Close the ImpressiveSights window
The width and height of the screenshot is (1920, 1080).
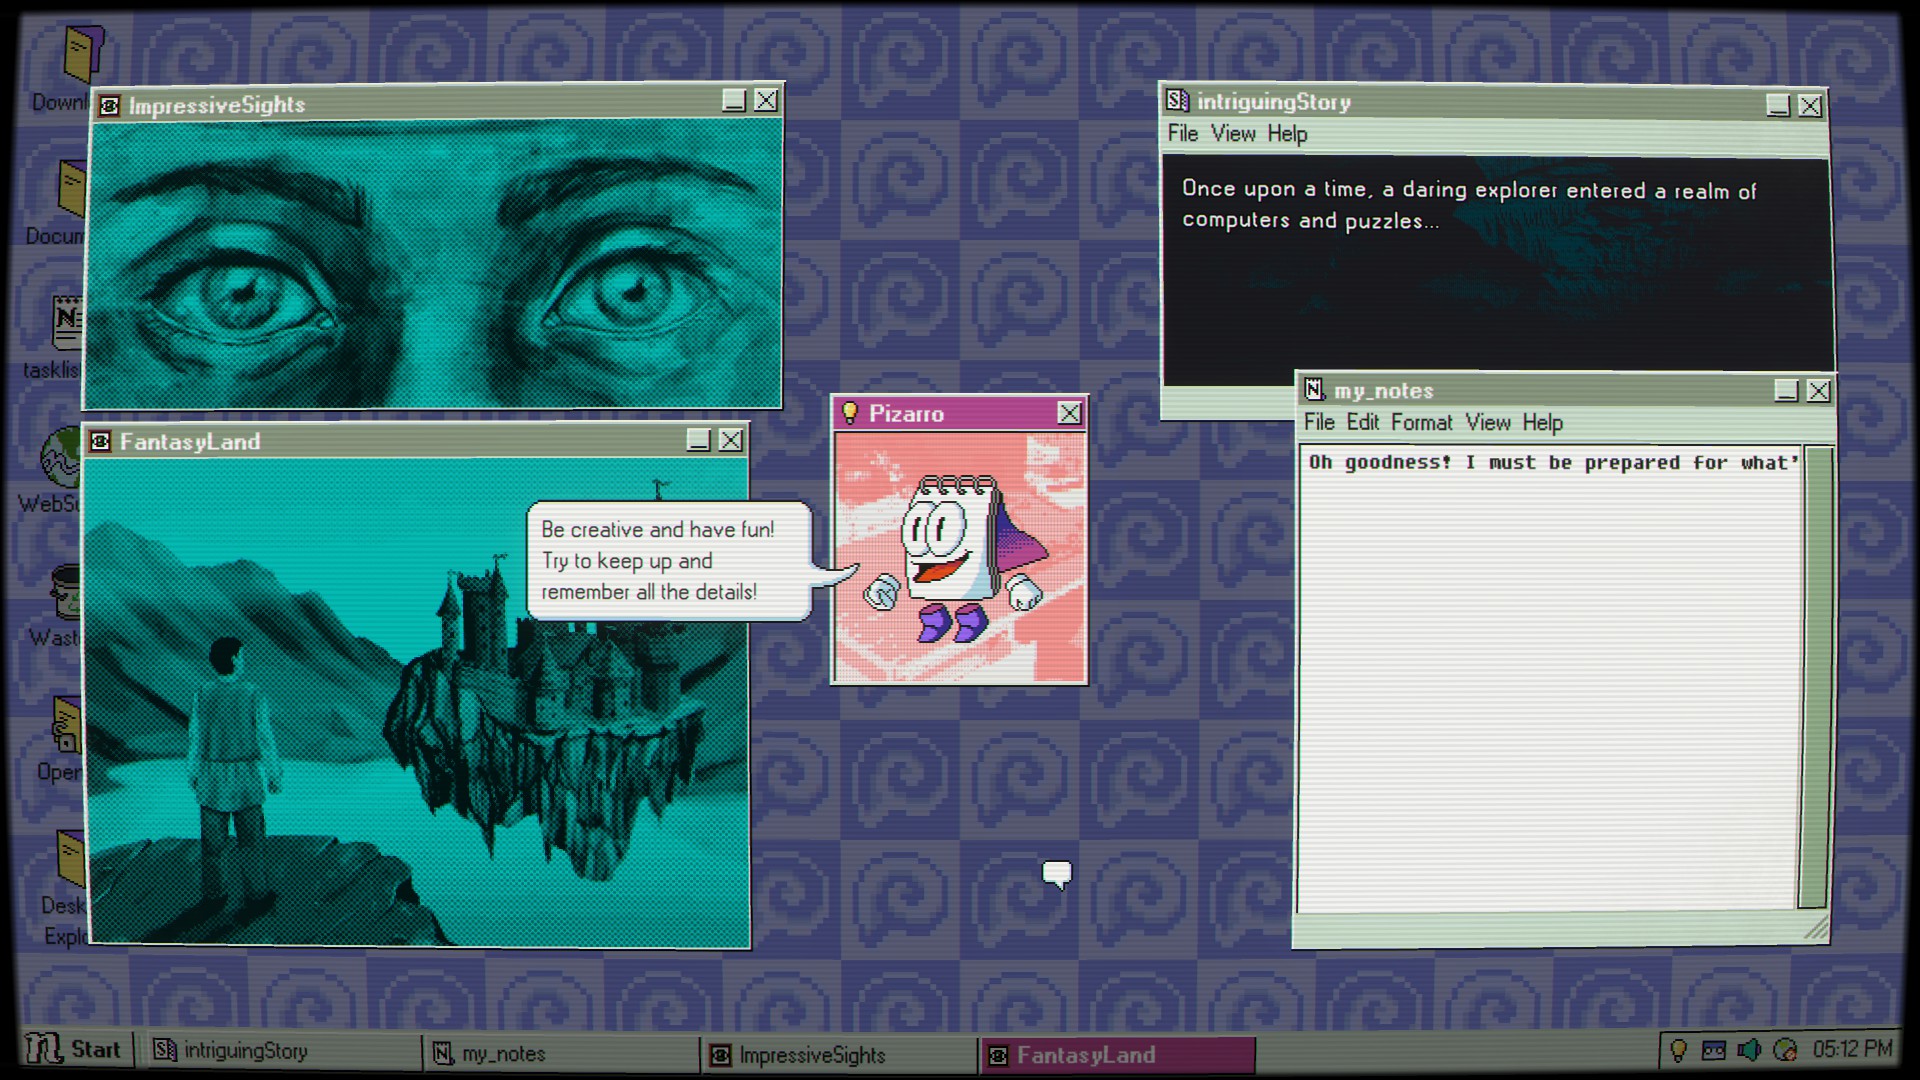click(766, 101)
